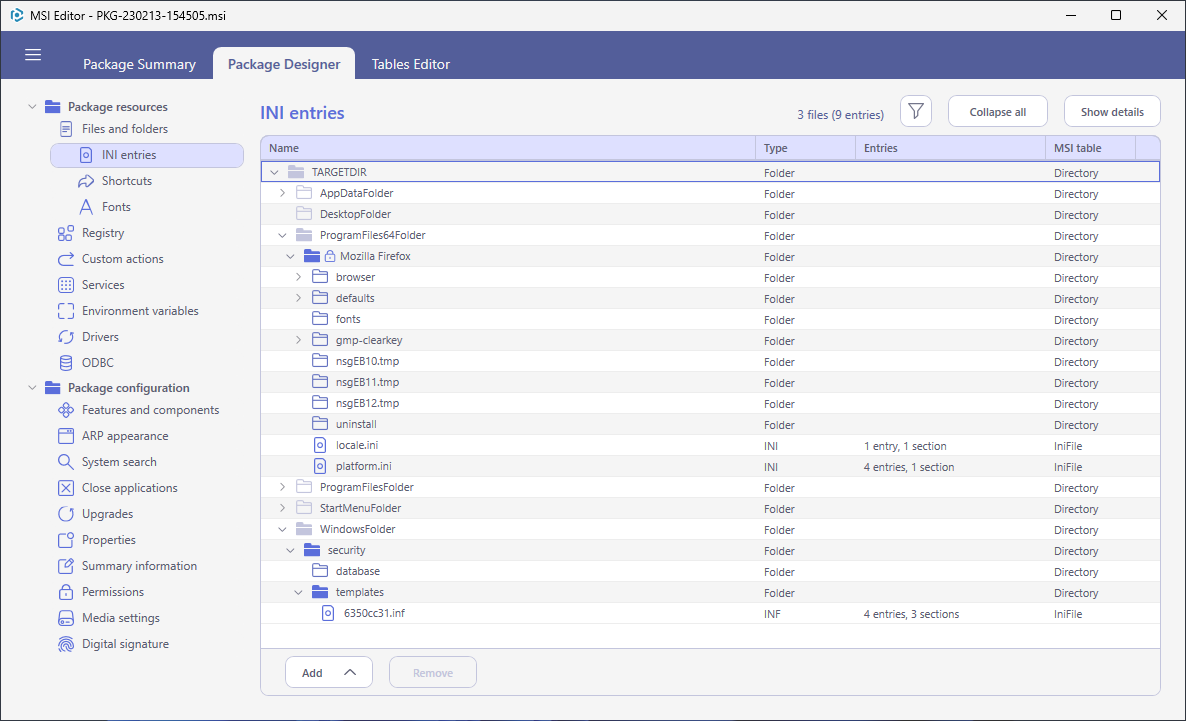Select the nsgEB10.tmp folder row
The image size is (1186, 721).
[x=710, y=362]
